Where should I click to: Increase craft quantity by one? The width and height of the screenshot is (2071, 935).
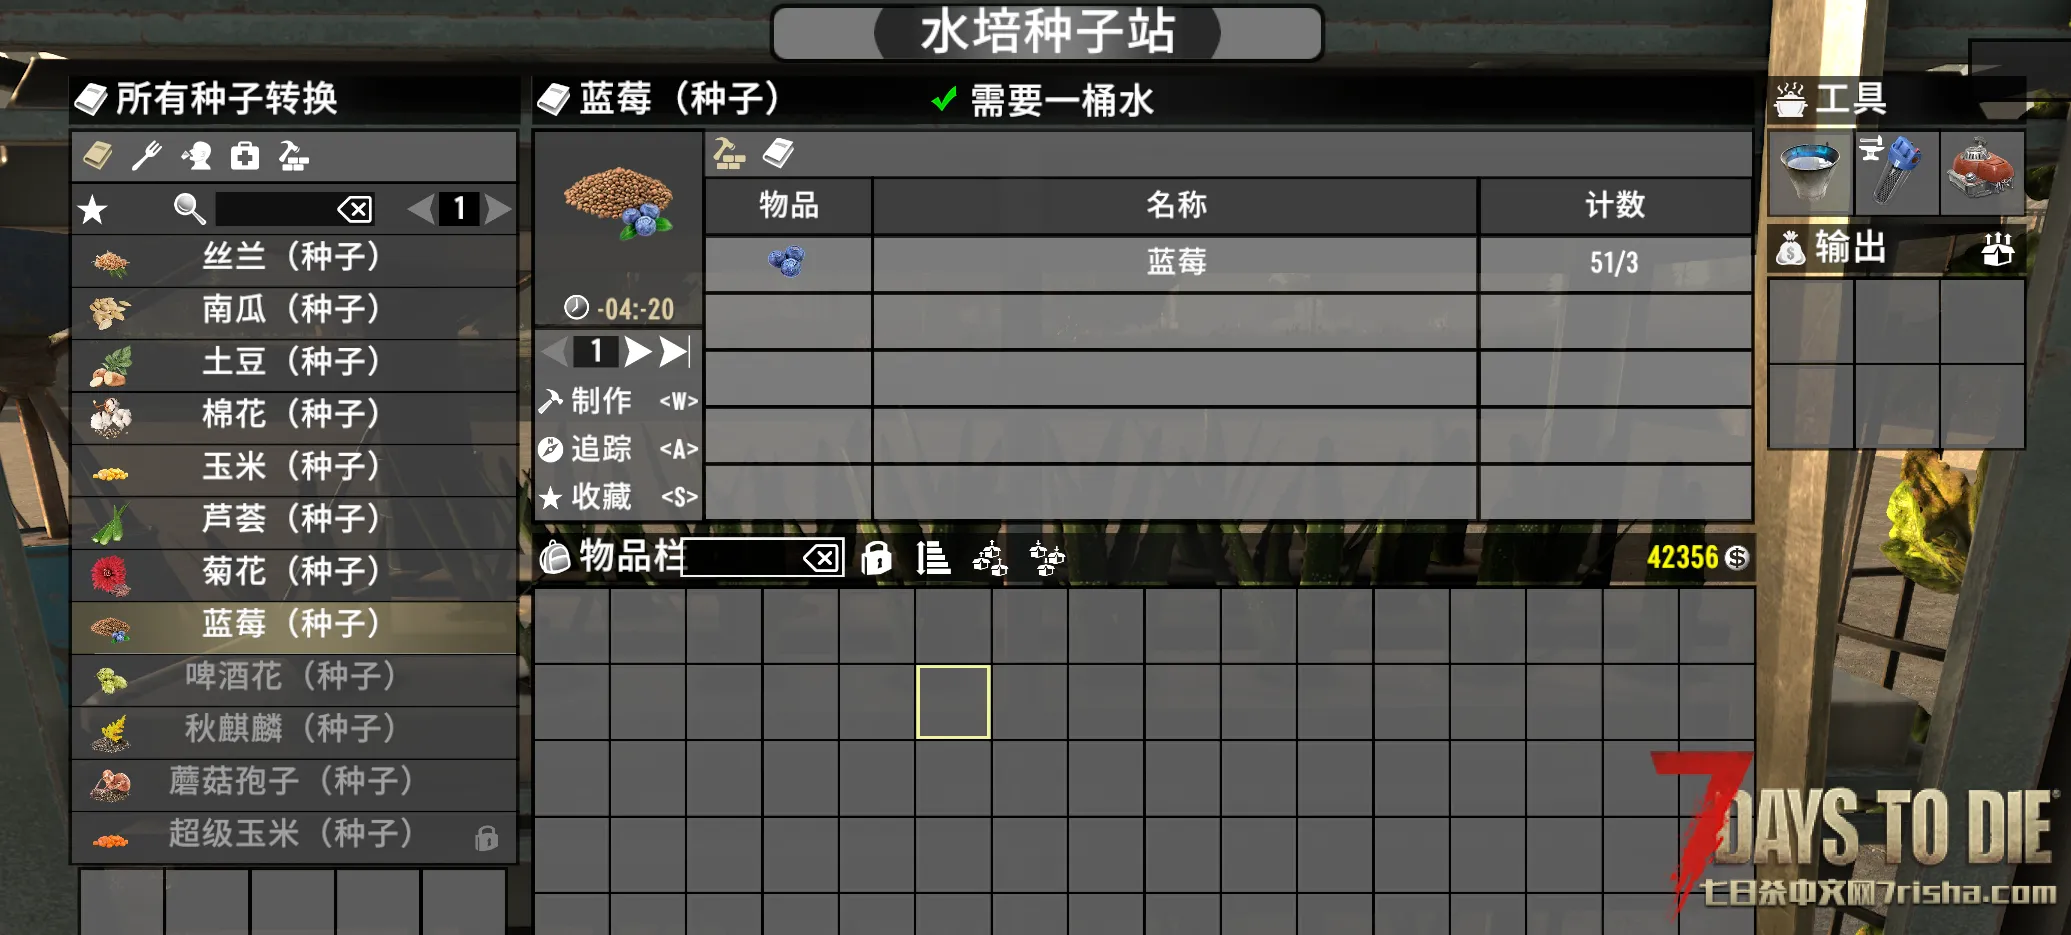[x=637, y=351]
